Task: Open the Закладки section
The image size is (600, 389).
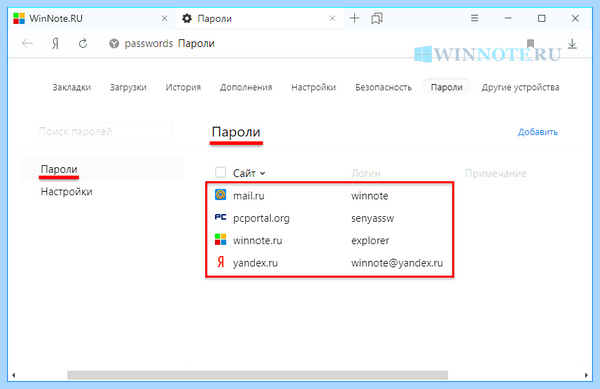Action: click(72, 87)
